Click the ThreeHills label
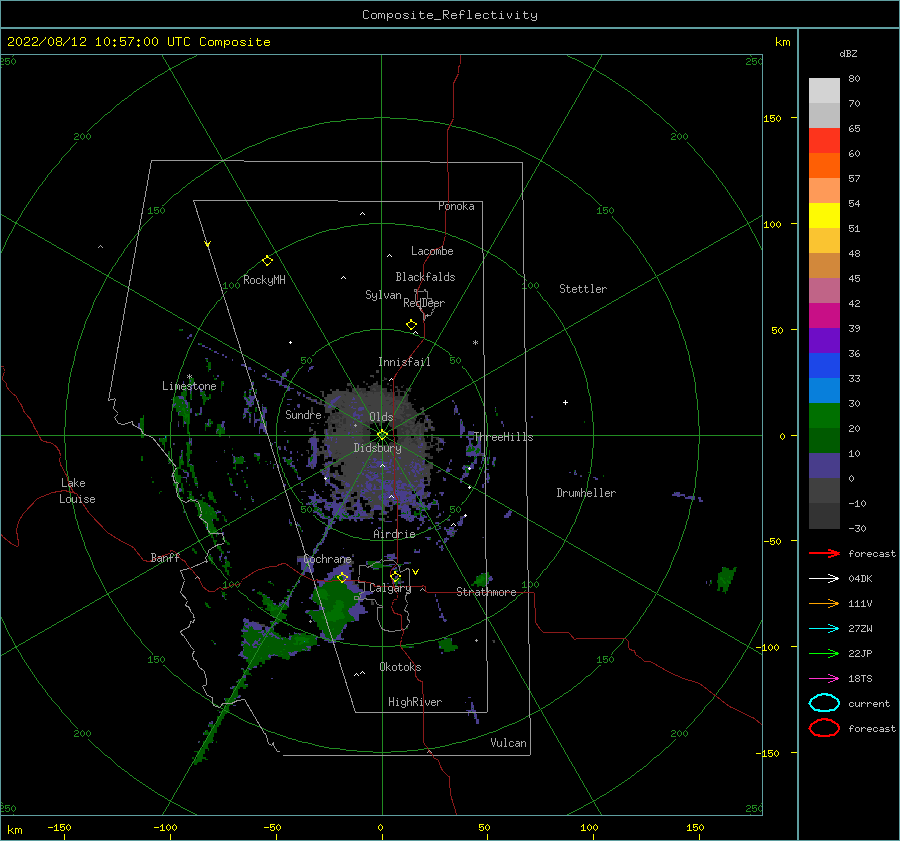Screen dimensions: 900x841 [x=503, y=437]
